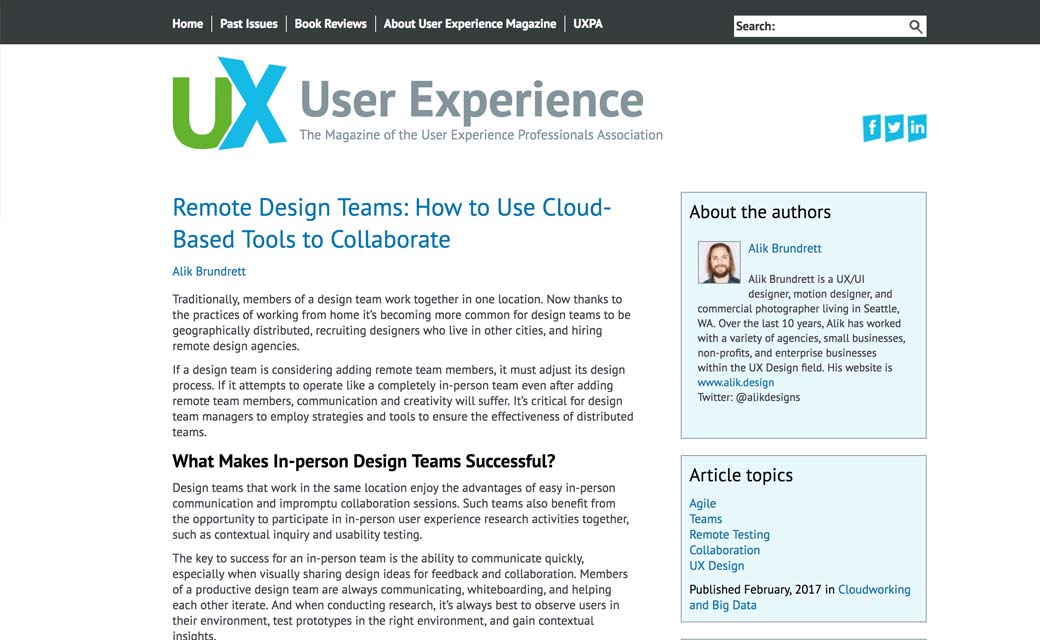The image size is (1040, 640).
Task: Open author name link in sidebar
Action: click(785, 248)
